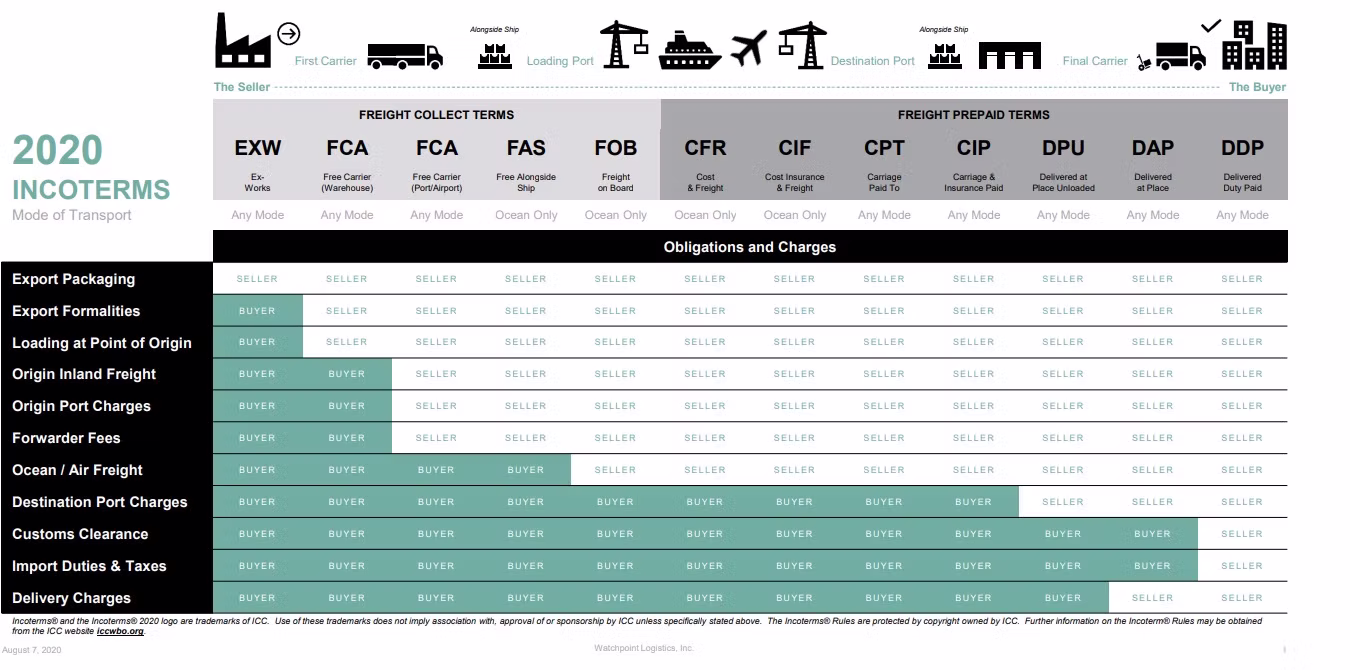Screen dimensions: 1350x670
Task: Click the Destination Port crane icon
Action: [801, 45]
